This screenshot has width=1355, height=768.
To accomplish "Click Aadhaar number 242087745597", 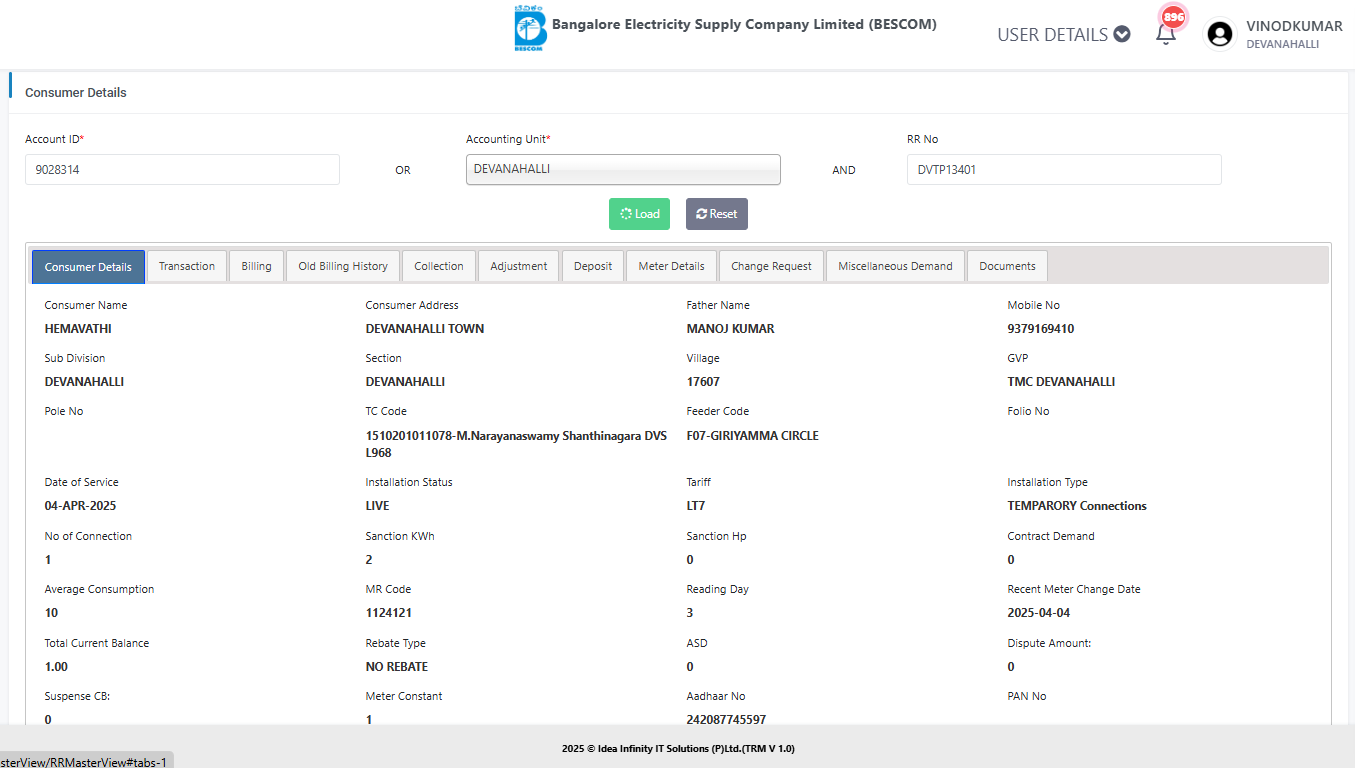I will [727, 720].
